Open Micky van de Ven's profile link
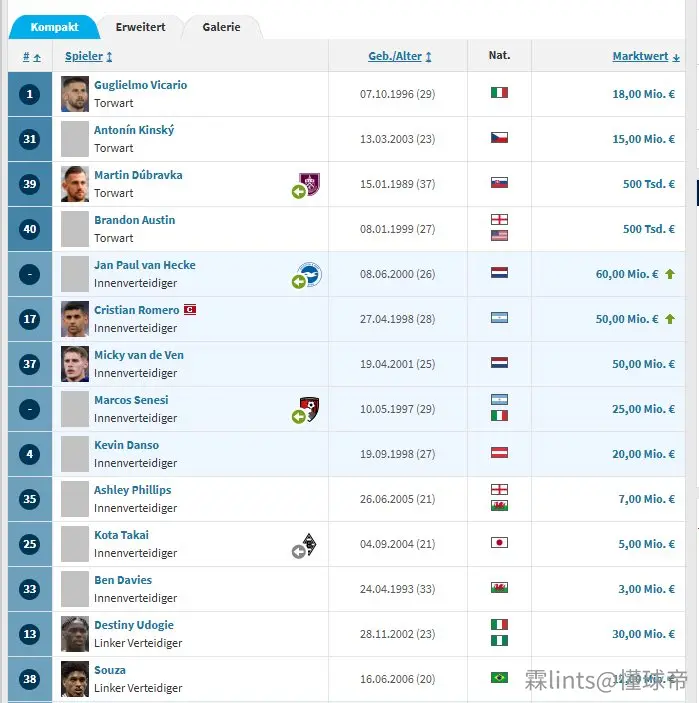This screenshot has height=703, width=699. coord(139,355)
